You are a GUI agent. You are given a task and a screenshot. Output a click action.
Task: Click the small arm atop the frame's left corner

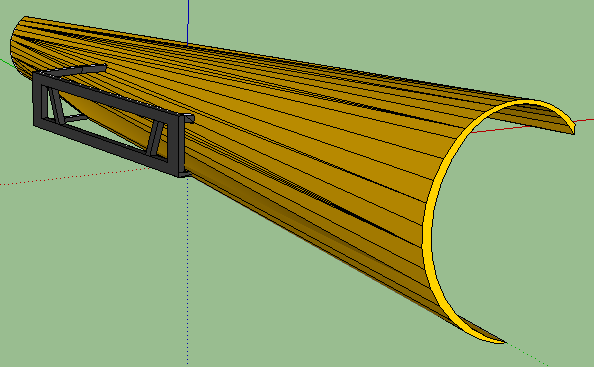[x=81, y=70]
